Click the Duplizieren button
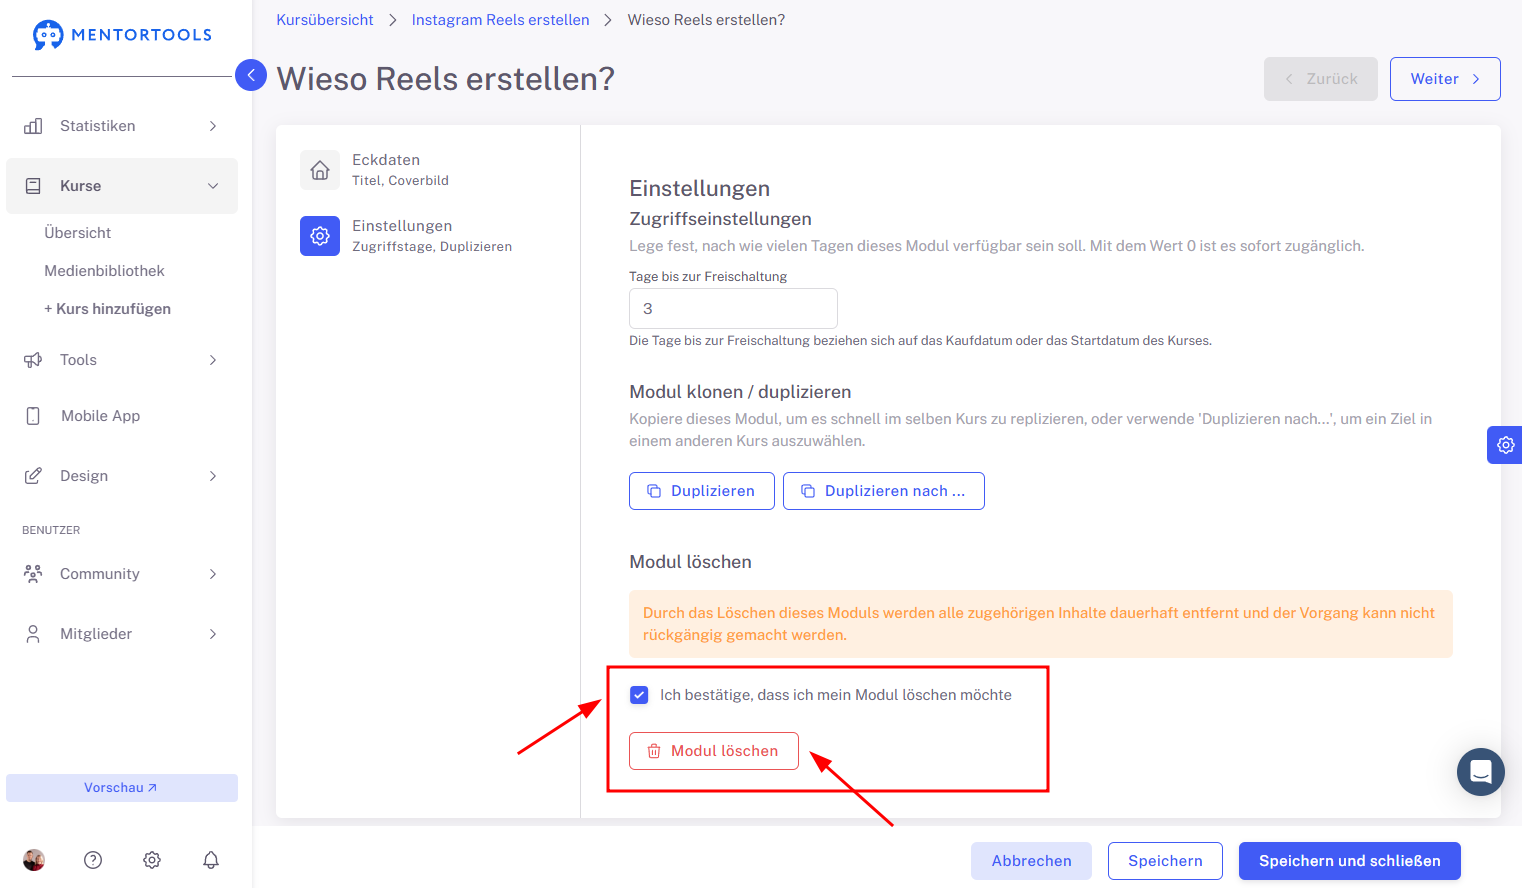Image resolution: width=1522 pixels, height=888 pixels. [702, 491]
